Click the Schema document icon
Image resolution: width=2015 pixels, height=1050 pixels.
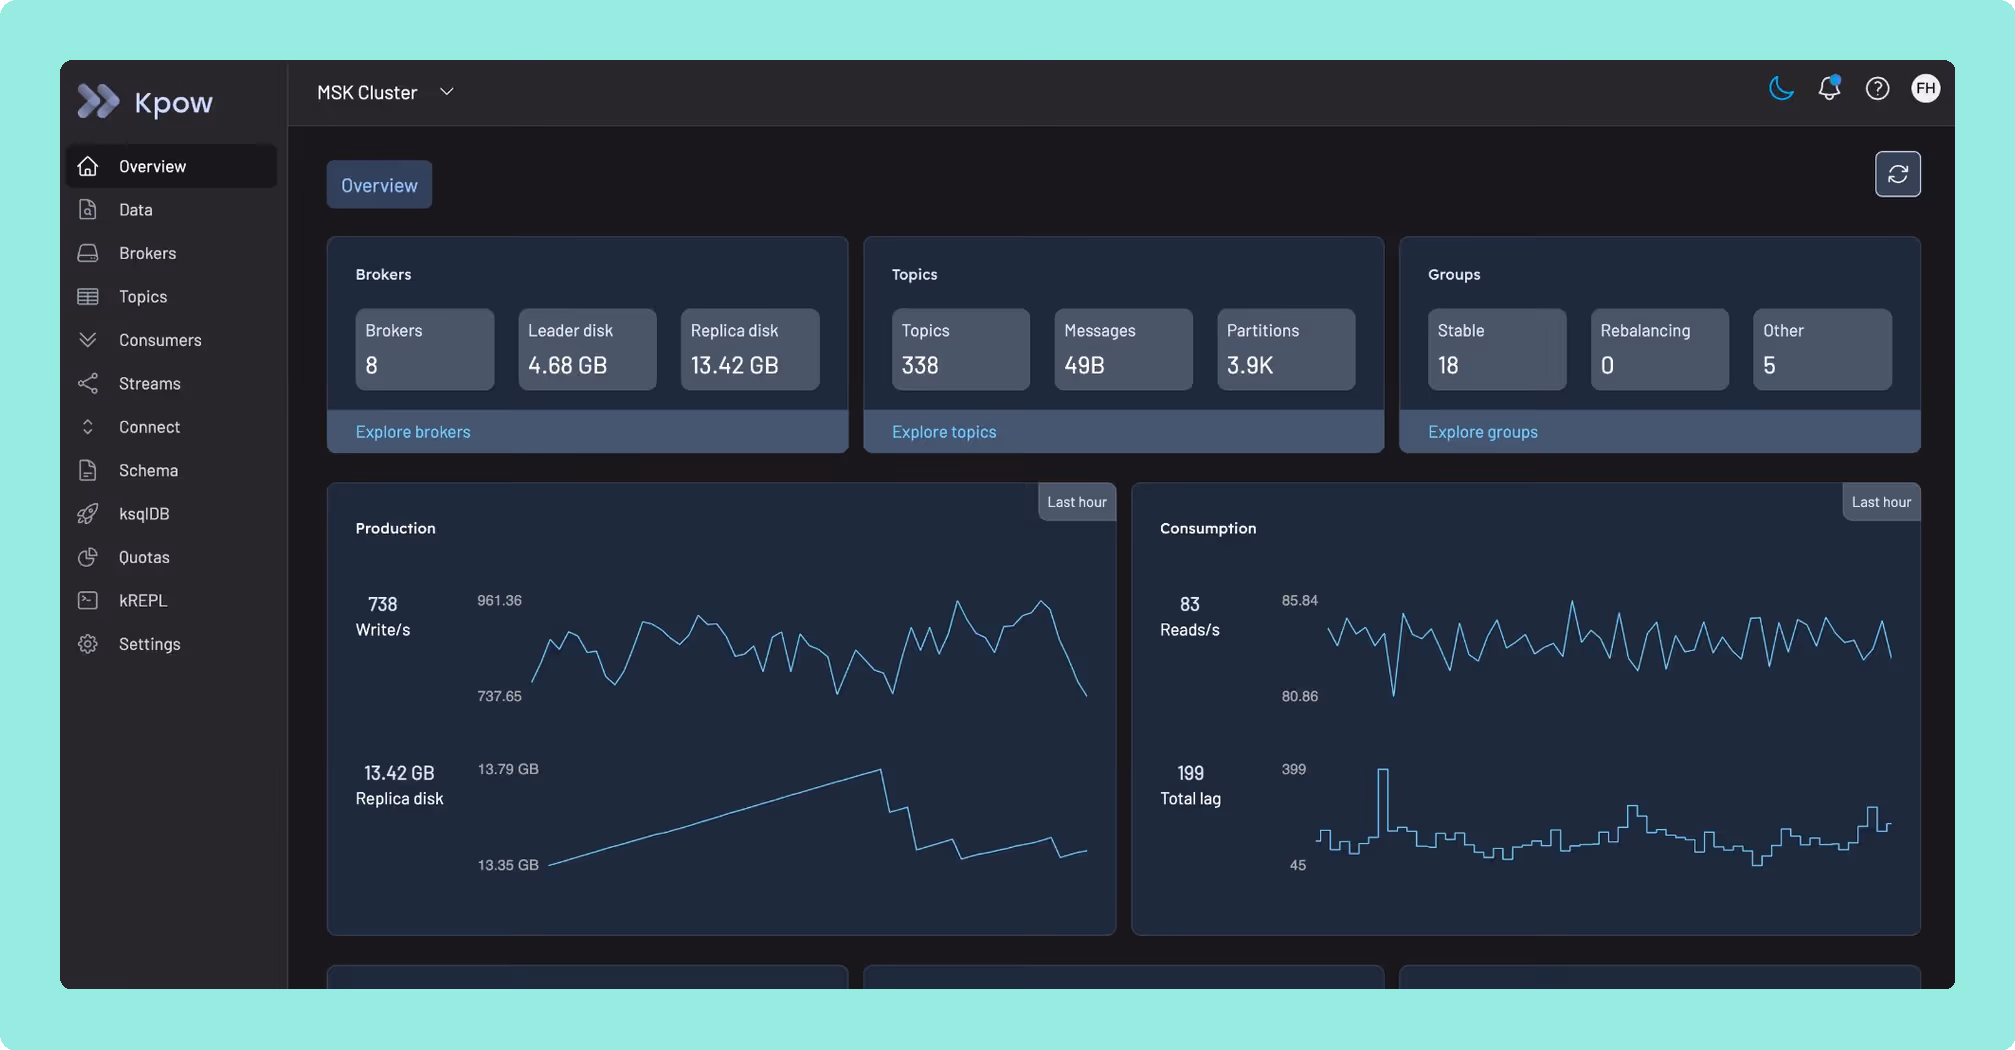click(89, 470)
